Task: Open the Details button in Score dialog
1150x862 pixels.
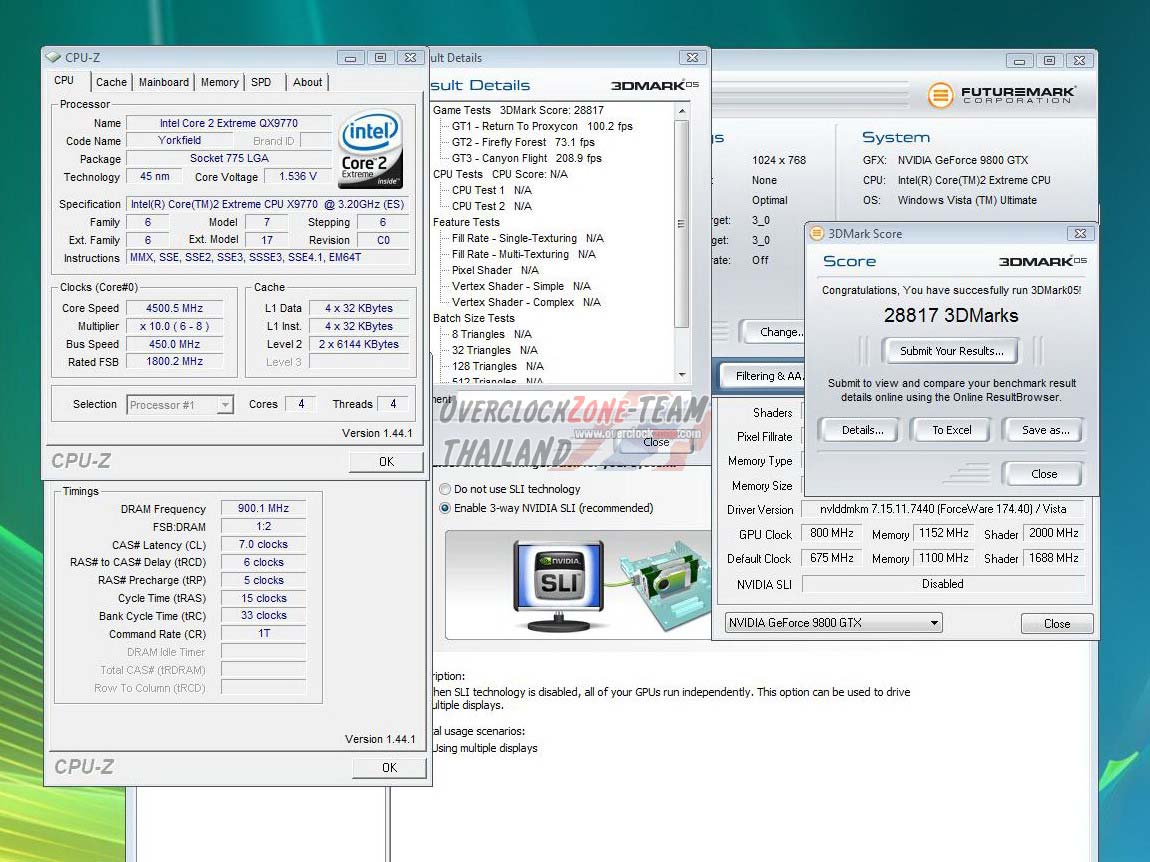Action: pos(862,430)
